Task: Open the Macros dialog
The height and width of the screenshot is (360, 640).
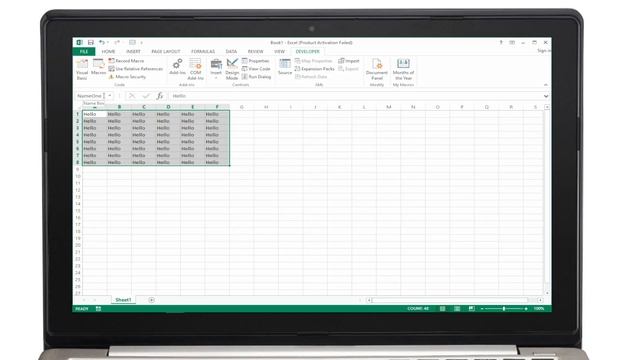Action: 98,67
